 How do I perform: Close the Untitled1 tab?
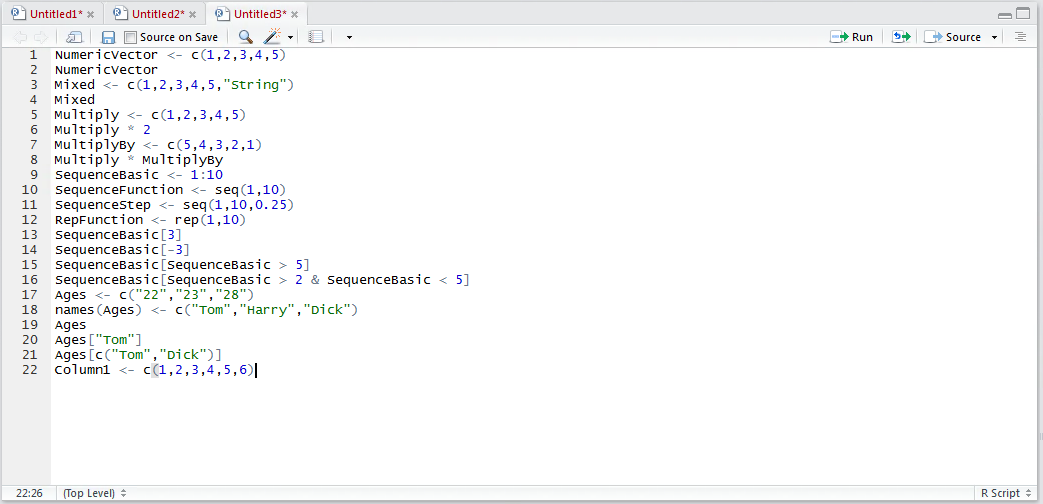pos(91,15)
